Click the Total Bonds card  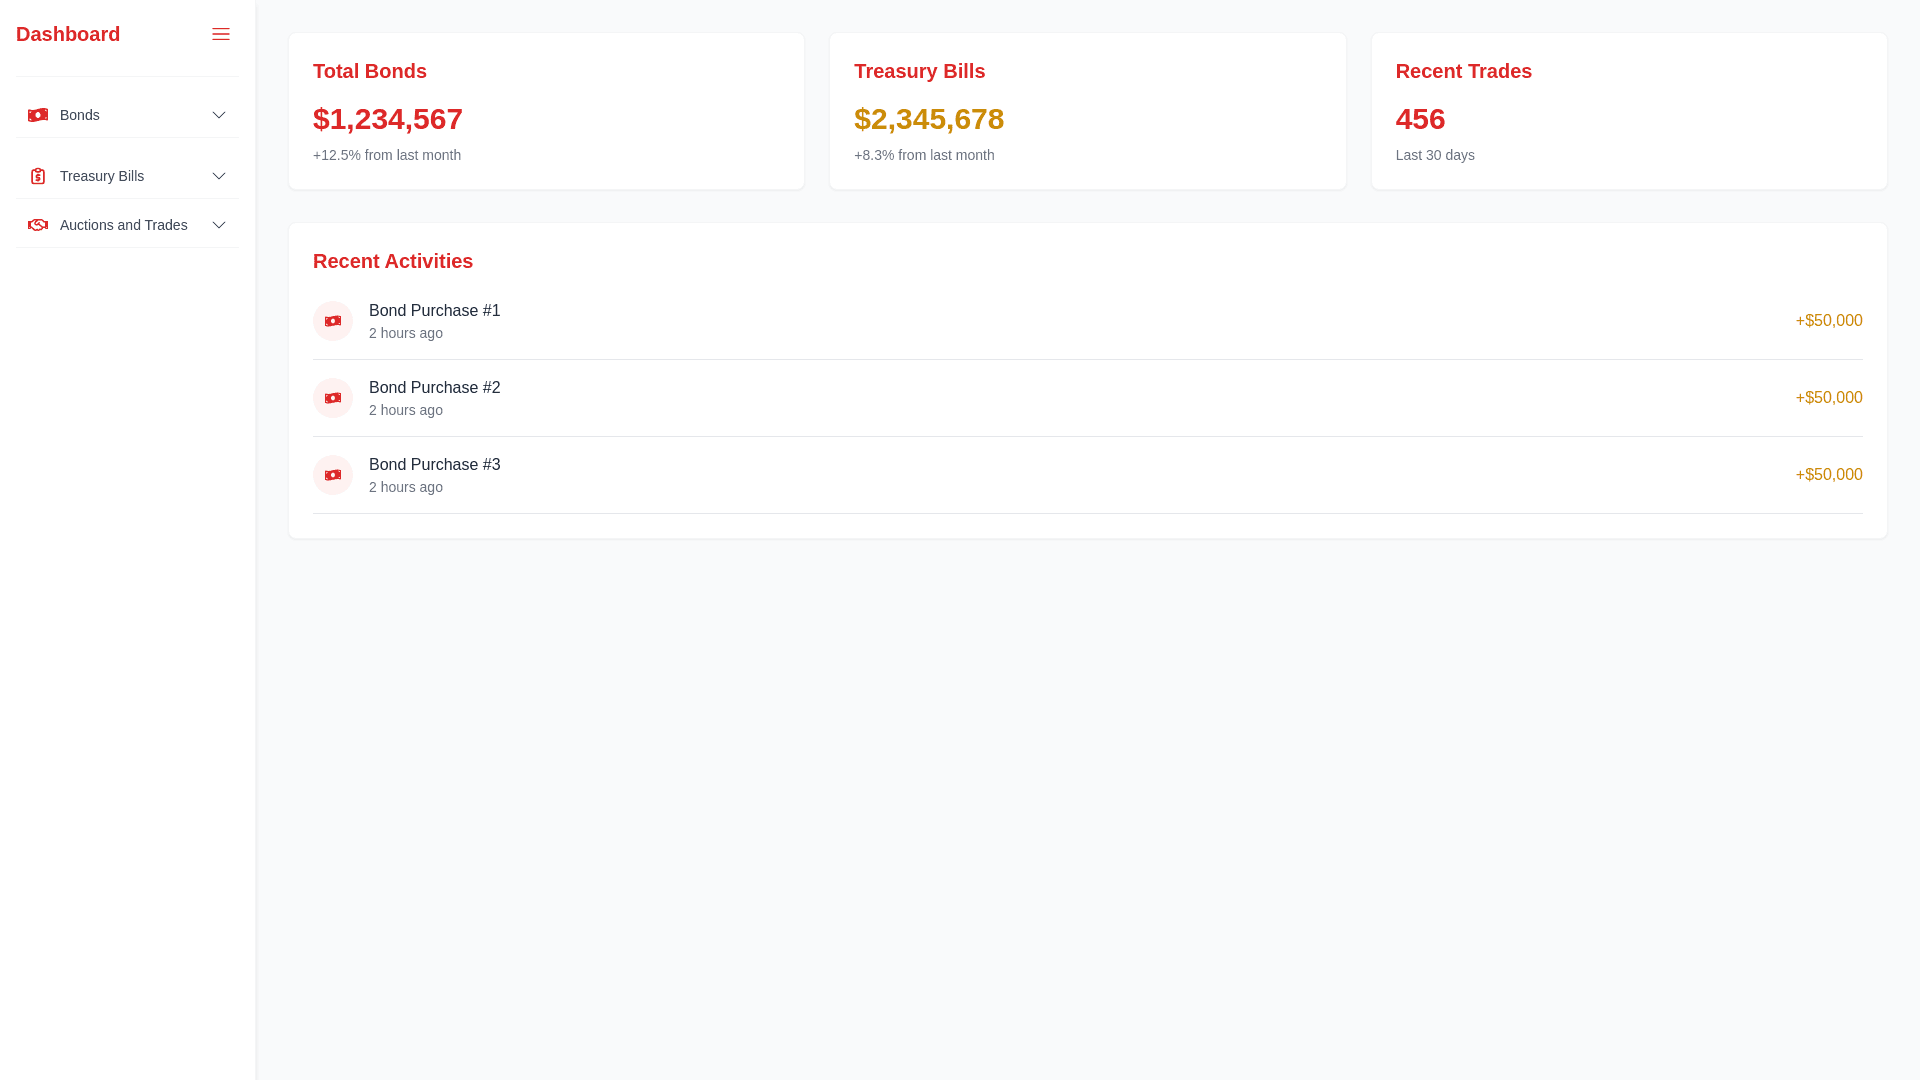click(546, 111)
